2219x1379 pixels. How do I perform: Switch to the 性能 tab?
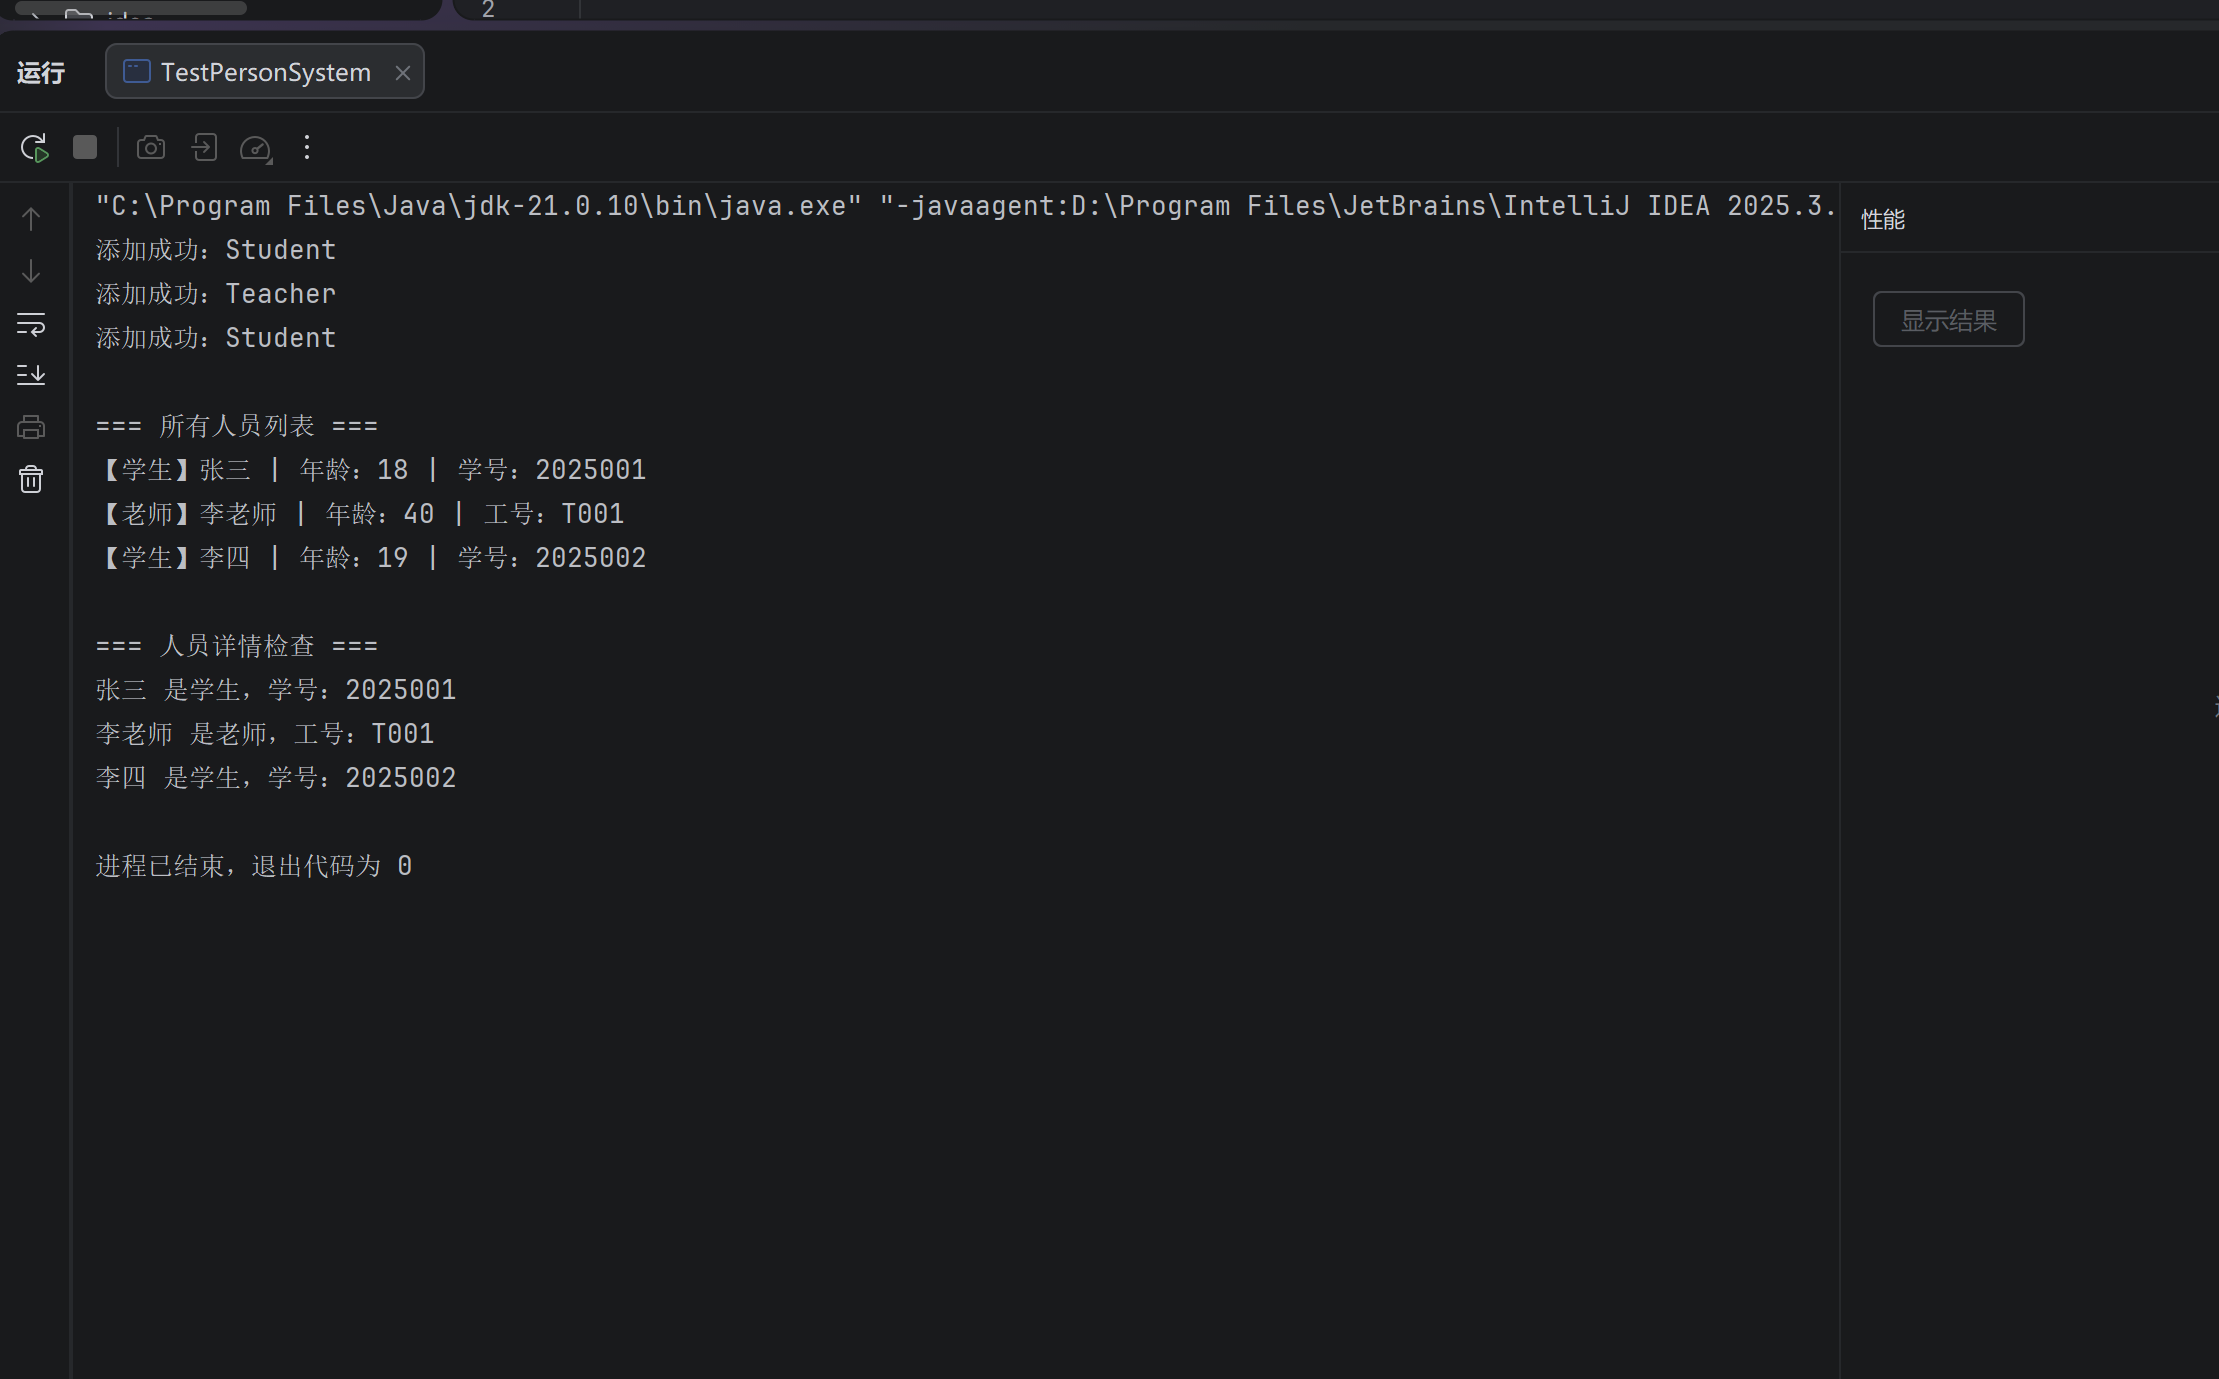click(x=1882, y=219)
